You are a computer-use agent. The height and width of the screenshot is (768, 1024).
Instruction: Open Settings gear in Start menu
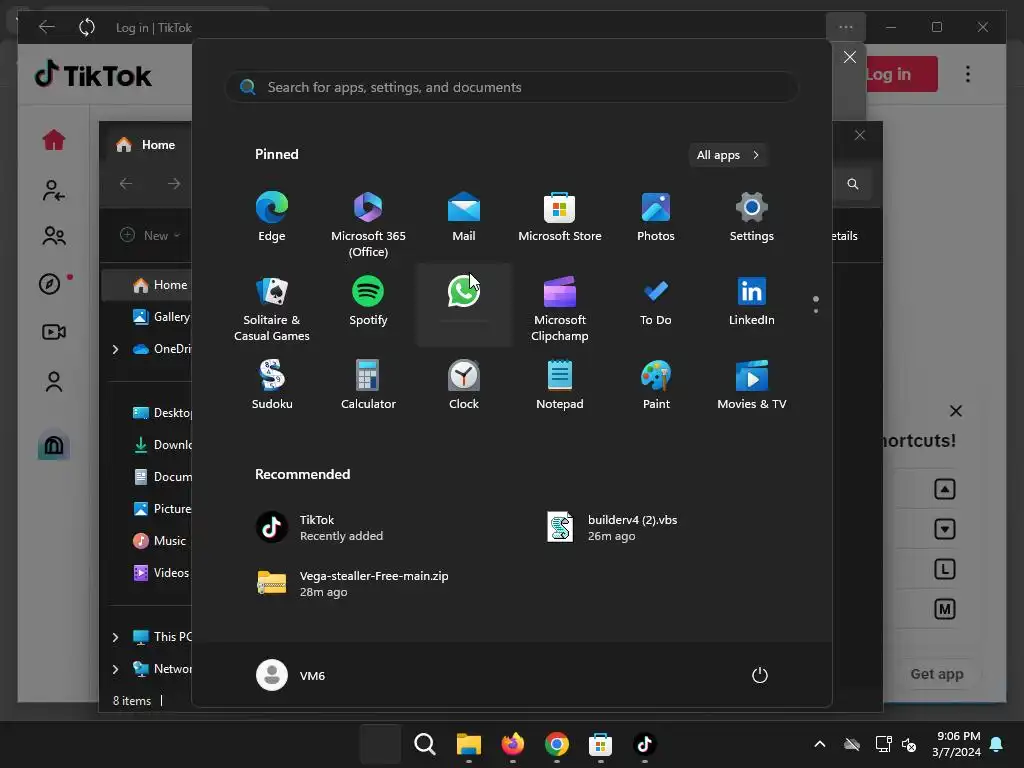click(x=752, y=217)
